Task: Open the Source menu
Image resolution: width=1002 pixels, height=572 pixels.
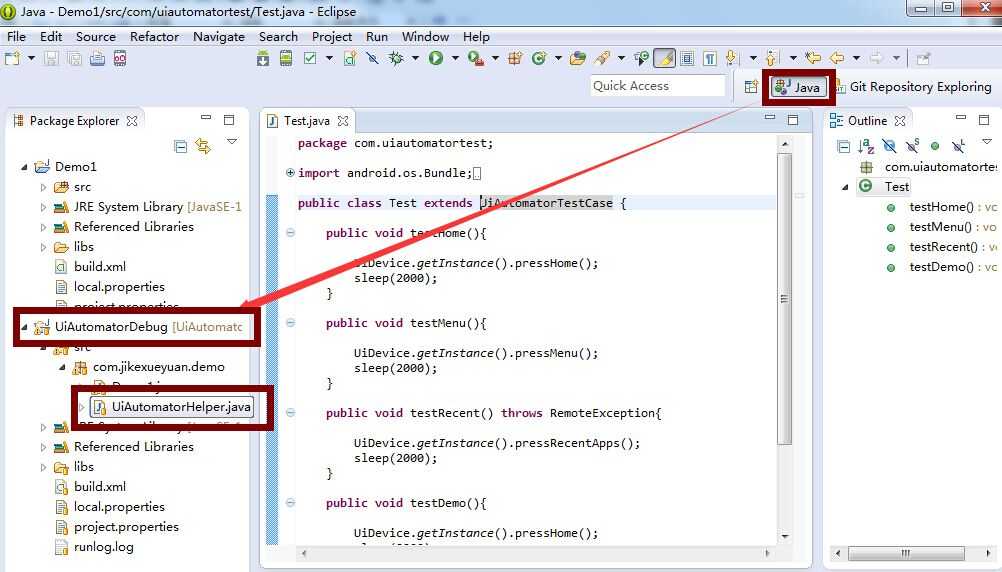Action: [96, 36]
